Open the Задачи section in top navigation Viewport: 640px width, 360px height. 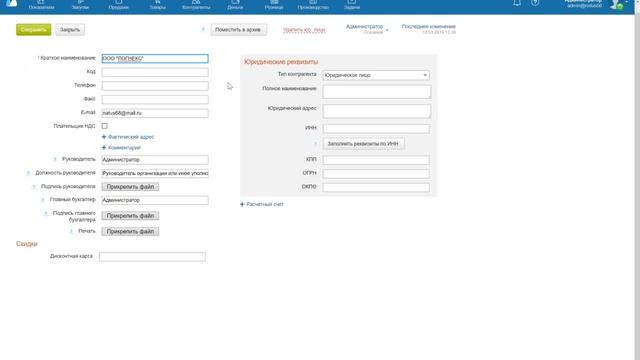click(x=352, y=5)
